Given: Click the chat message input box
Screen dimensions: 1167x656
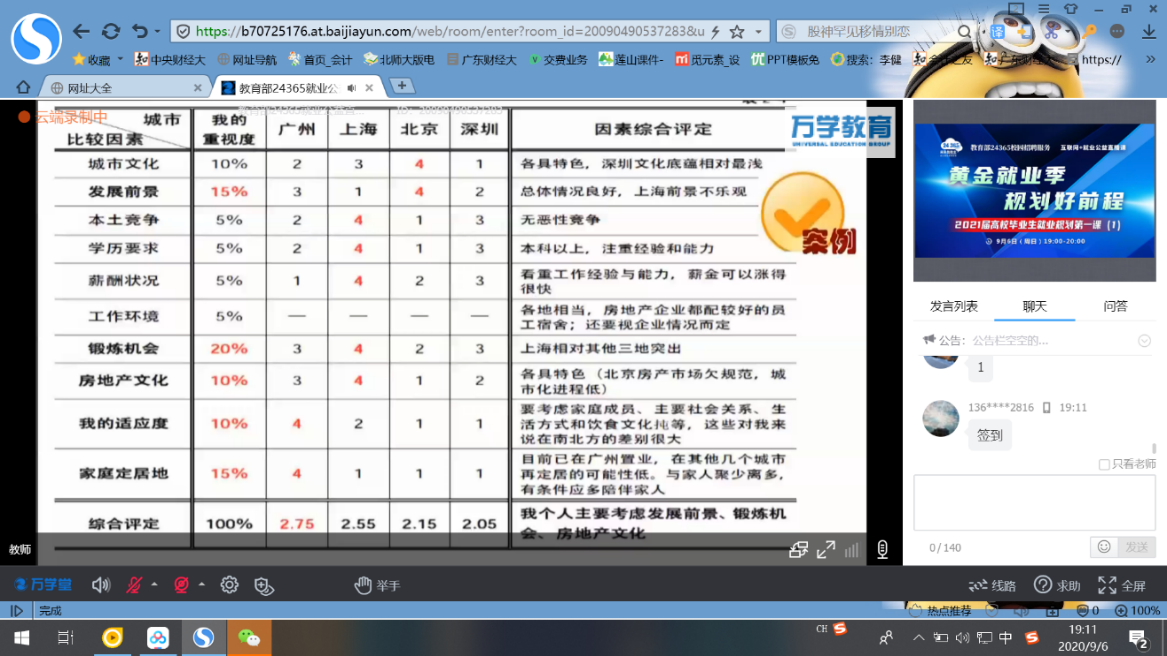Looking at the screenshot, I should pos(1035,503).
